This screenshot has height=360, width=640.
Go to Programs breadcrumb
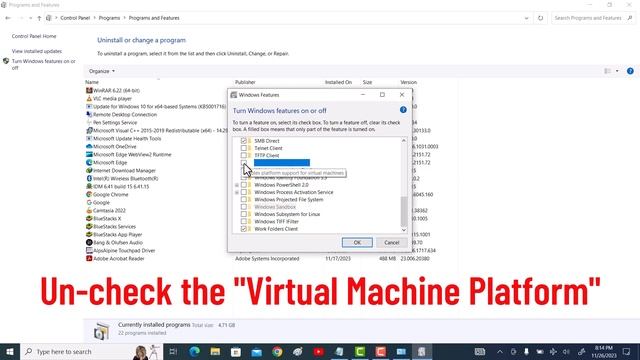click(109, 18)
